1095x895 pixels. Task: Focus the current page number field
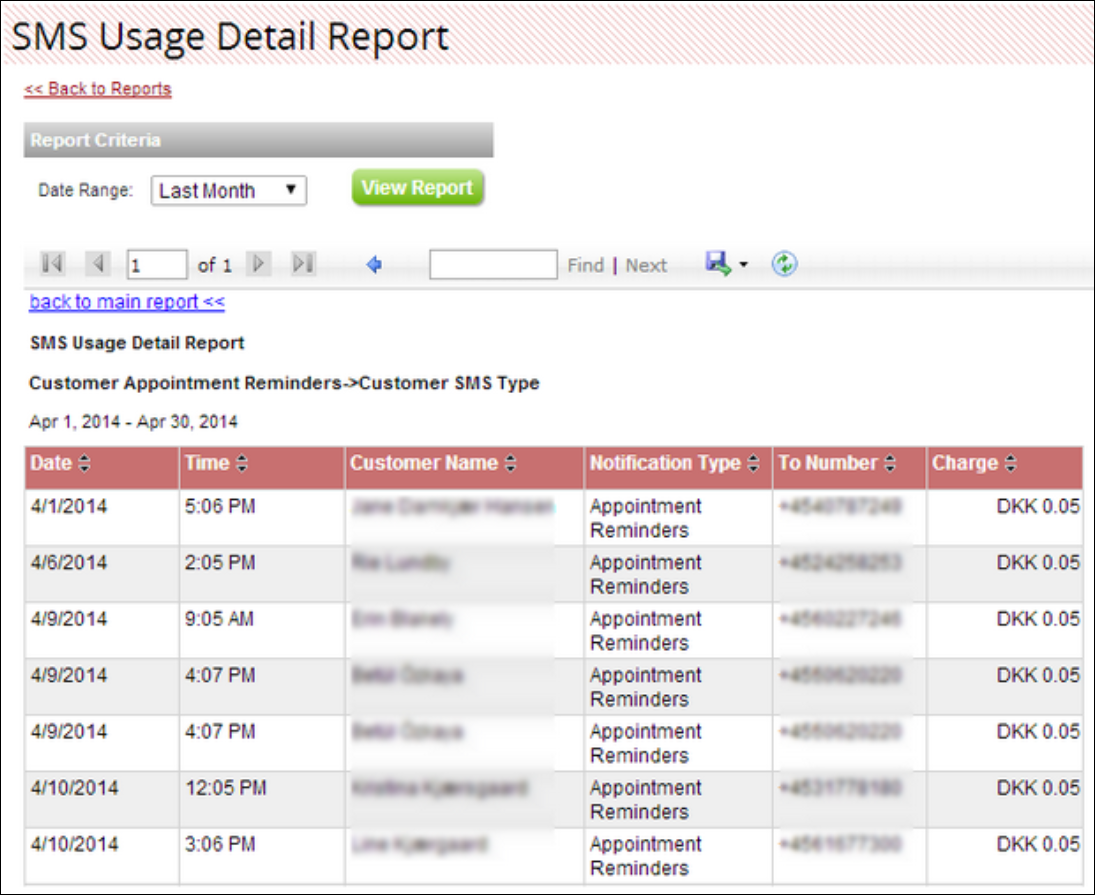coord(156,265)
